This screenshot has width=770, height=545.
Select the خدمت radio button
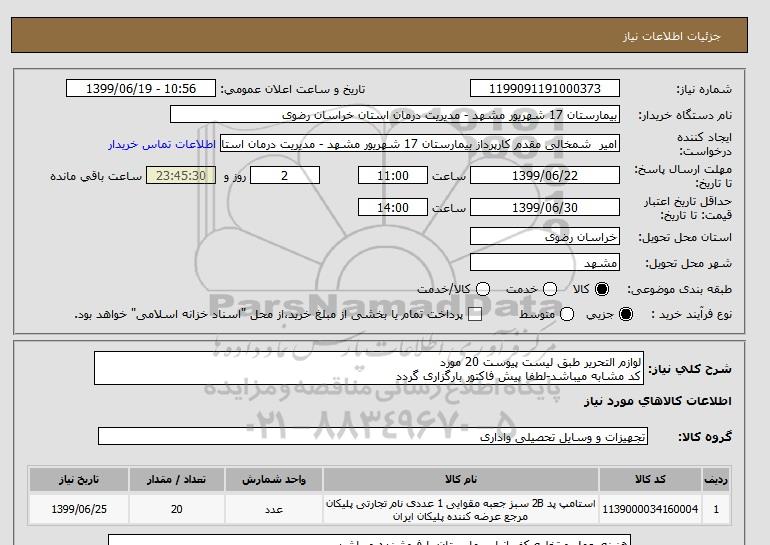click(x=550, y=289)
